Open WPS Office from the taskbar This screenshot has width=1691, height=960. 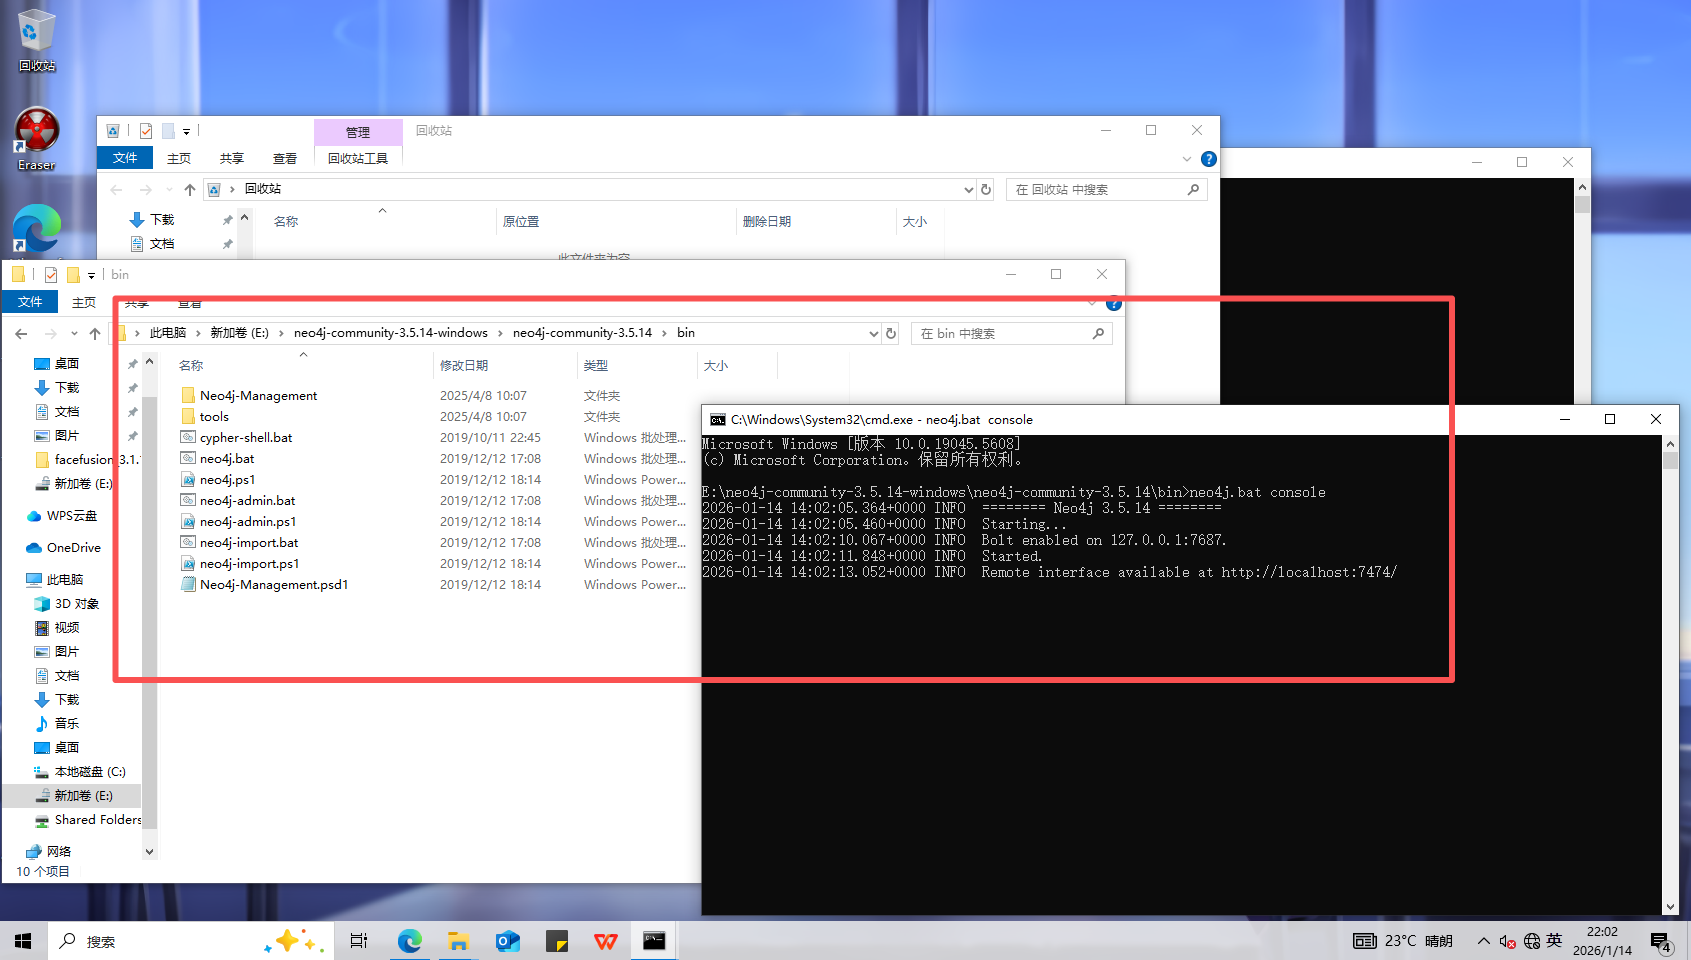click(605, 941)
